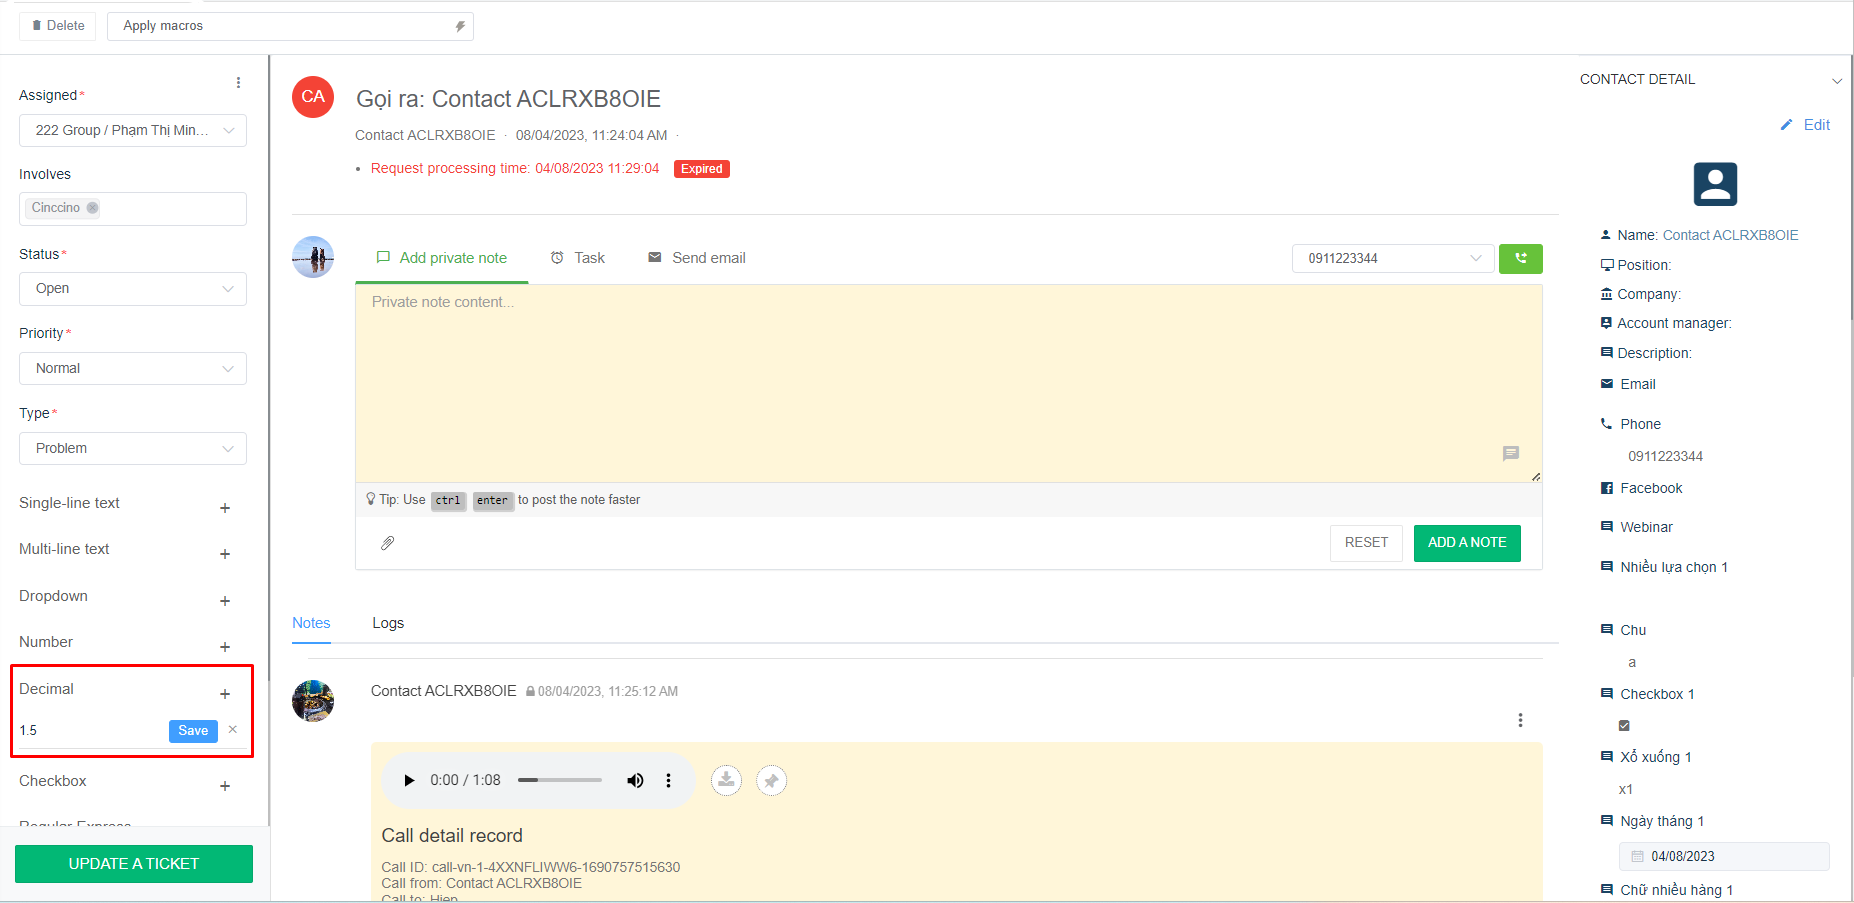This screenshot has width=1854, height=903.
Task: Select the Send email tab
Action: pyautogui.click(x=697, y=258)
